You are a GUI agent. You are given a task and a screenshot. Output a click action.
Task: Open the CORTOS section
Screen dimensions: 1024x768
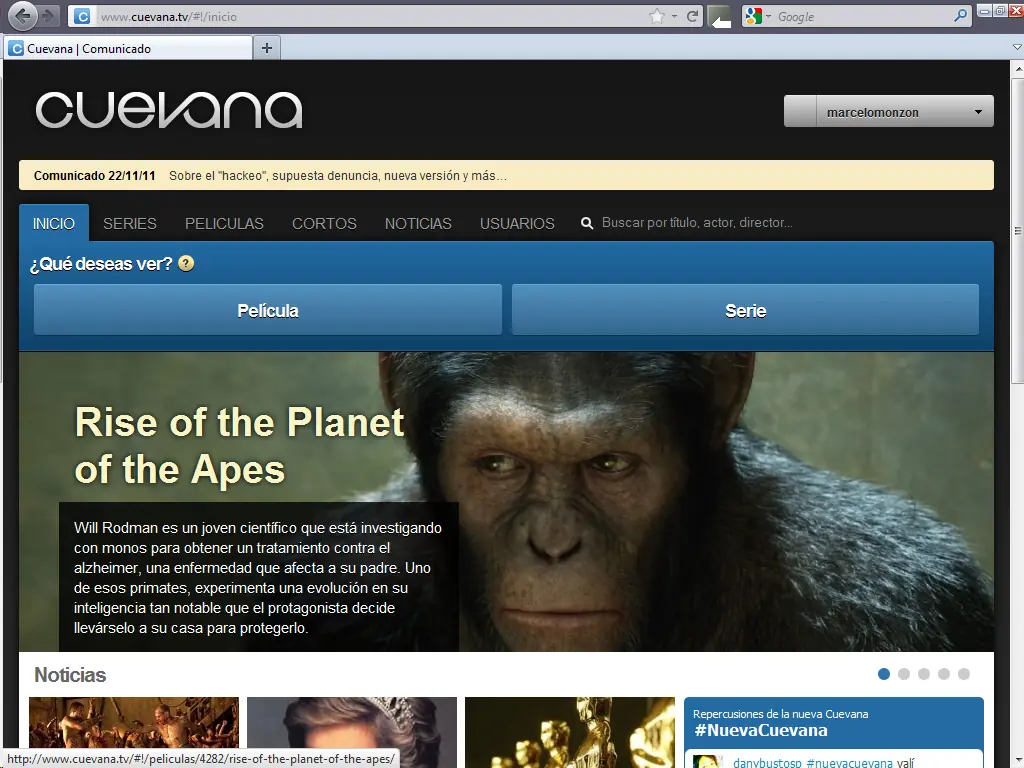click(x=324, y=223)
